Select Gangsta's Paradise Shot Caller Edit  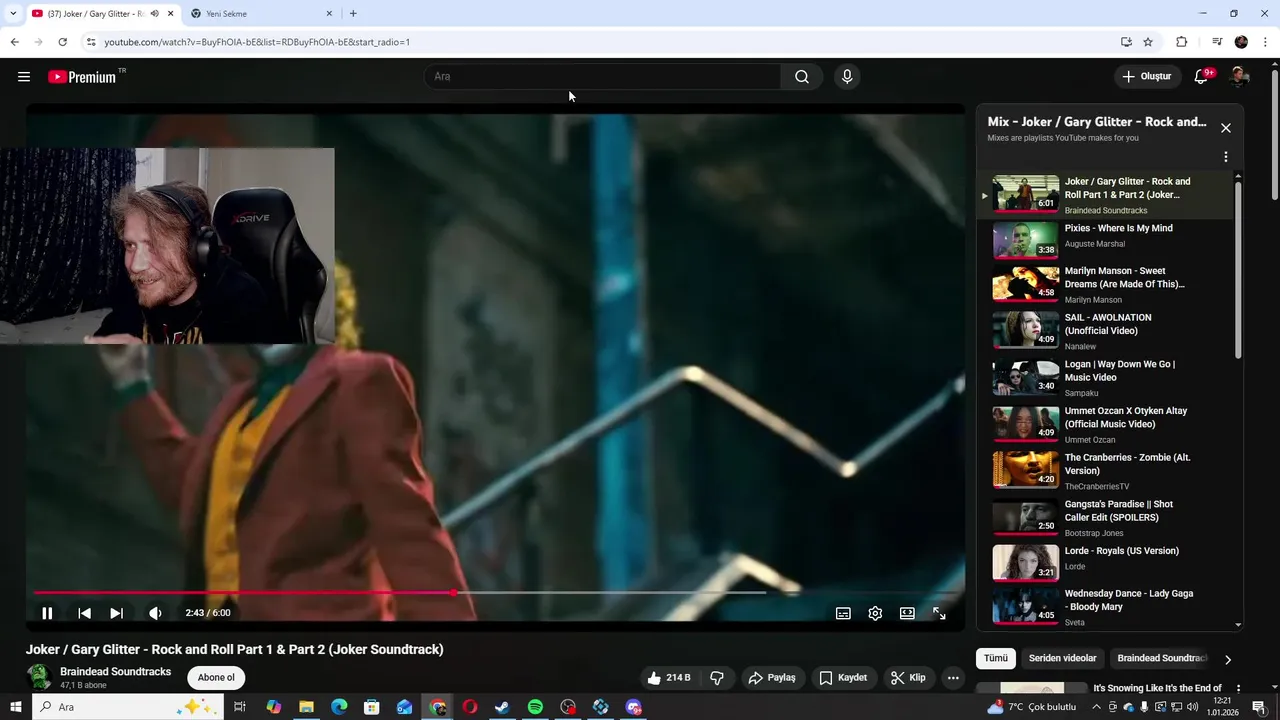point(1105,518)
